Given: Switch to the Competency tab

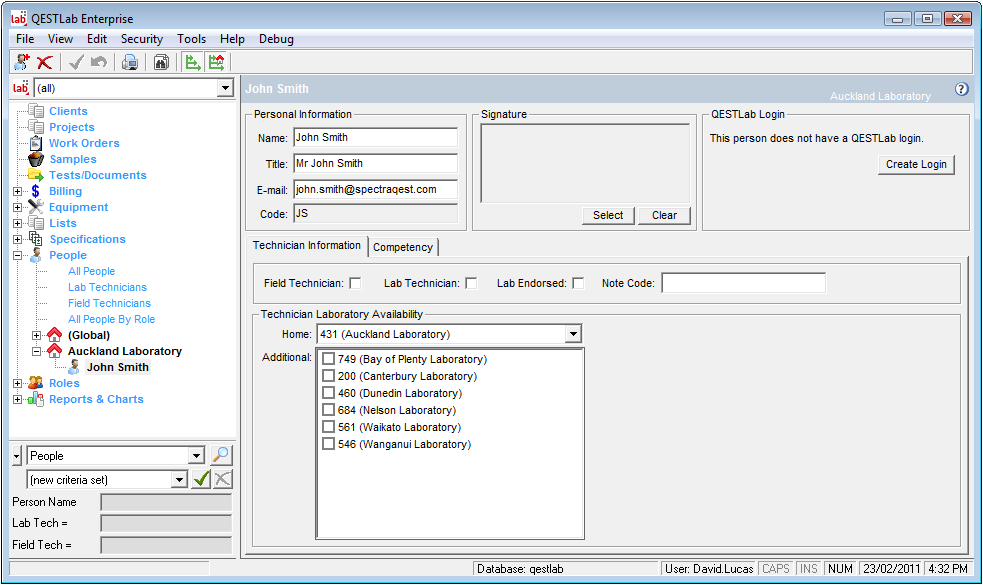Looking at the screenshot, I should pos(403,247).
